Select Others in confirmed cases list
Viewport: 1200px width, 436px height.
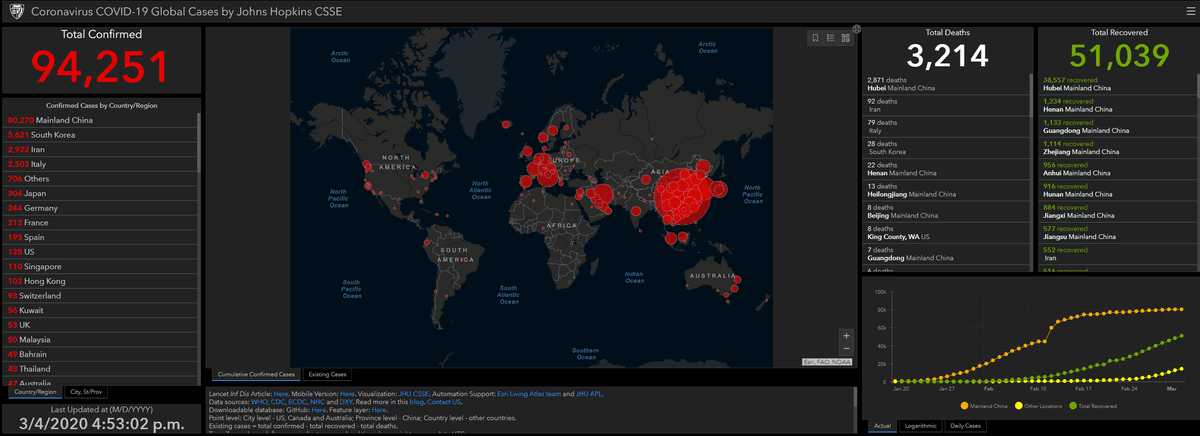[x=100, y=179]
